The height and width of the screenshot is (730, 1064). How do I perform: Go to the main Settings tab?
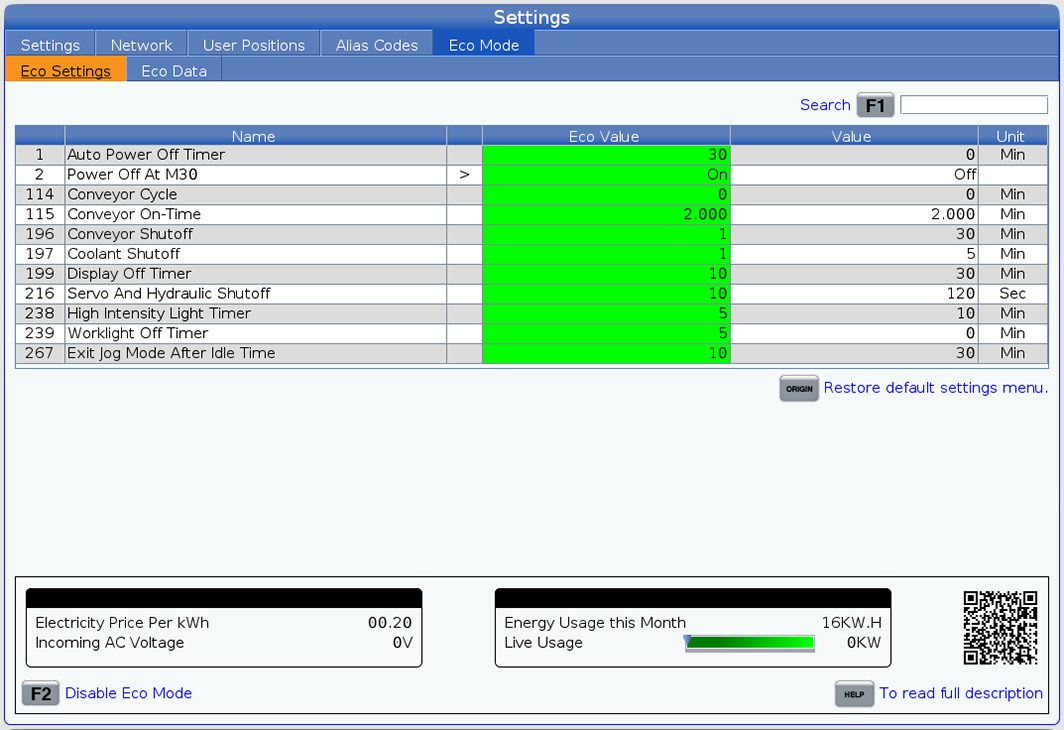(50, 45)
